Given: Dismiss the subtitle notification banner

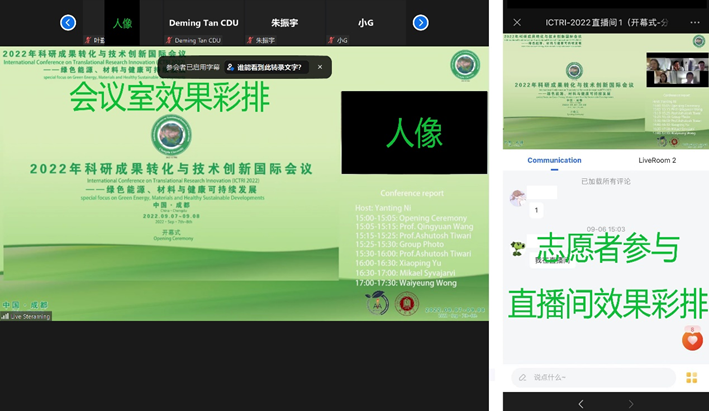Looking at the screenshot, I should 320,67.
